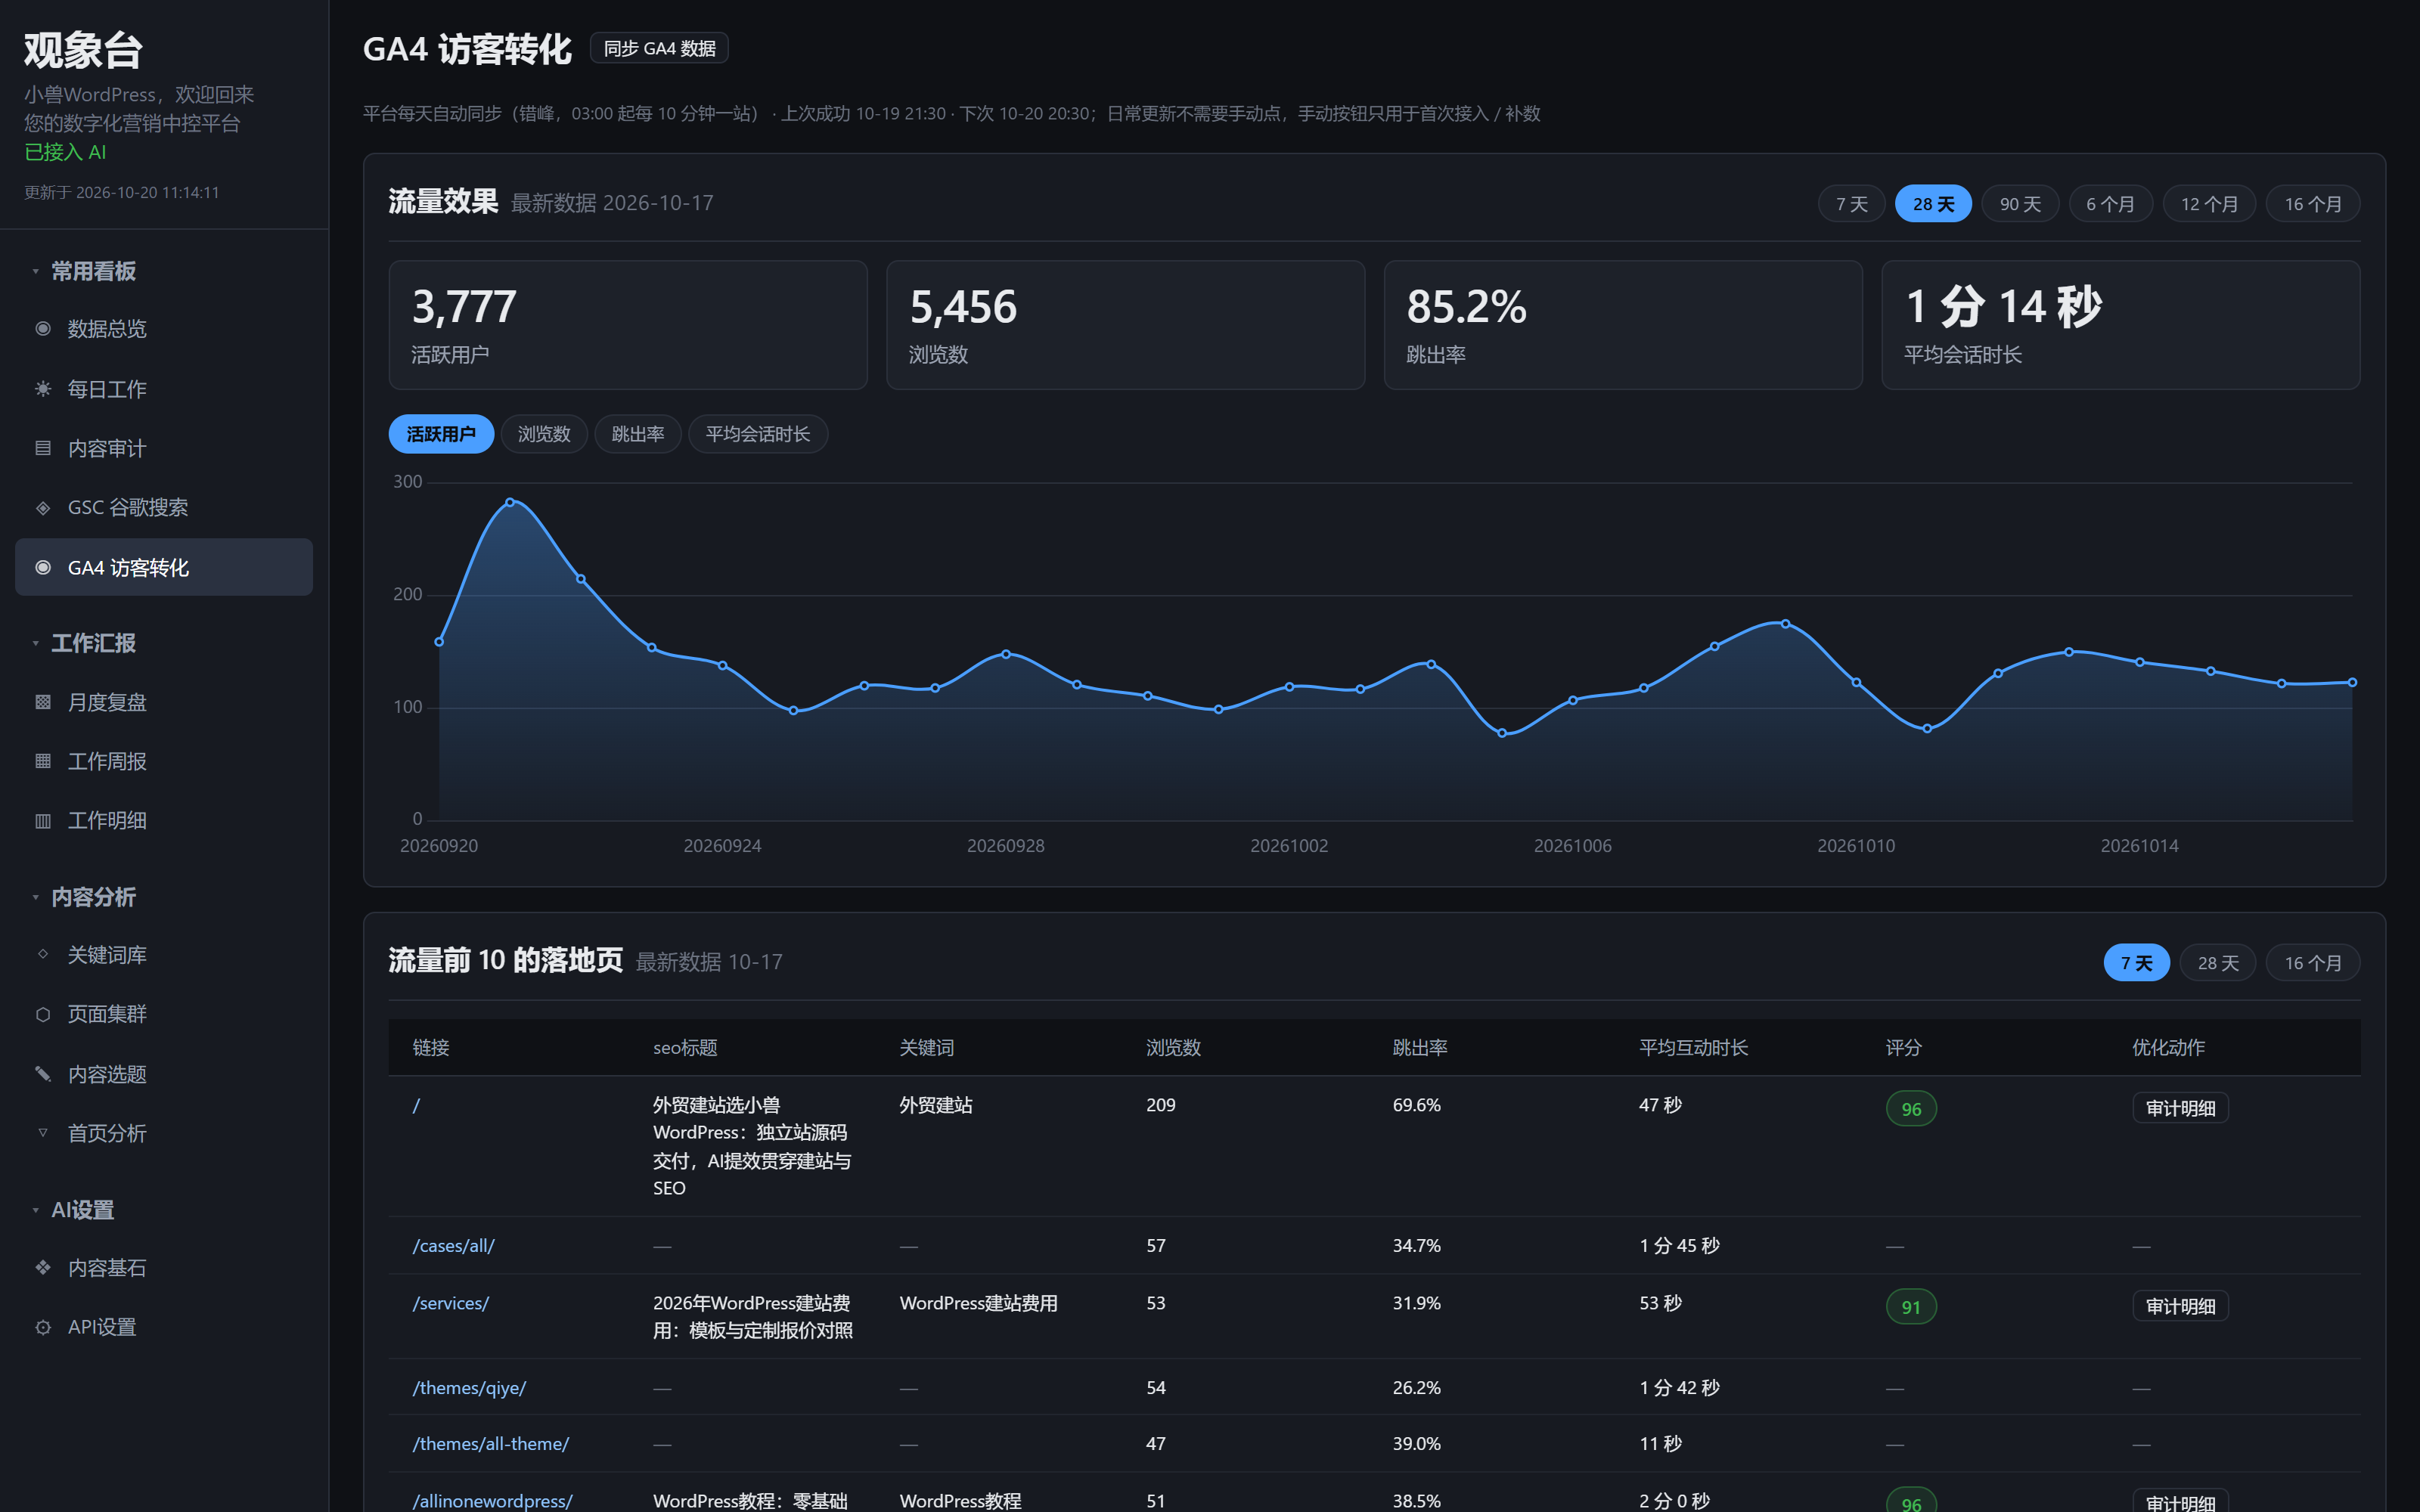Click the 月度复盘 grid icon
The width and height of the screenshot is (2420, 1512).
point(43,702)
